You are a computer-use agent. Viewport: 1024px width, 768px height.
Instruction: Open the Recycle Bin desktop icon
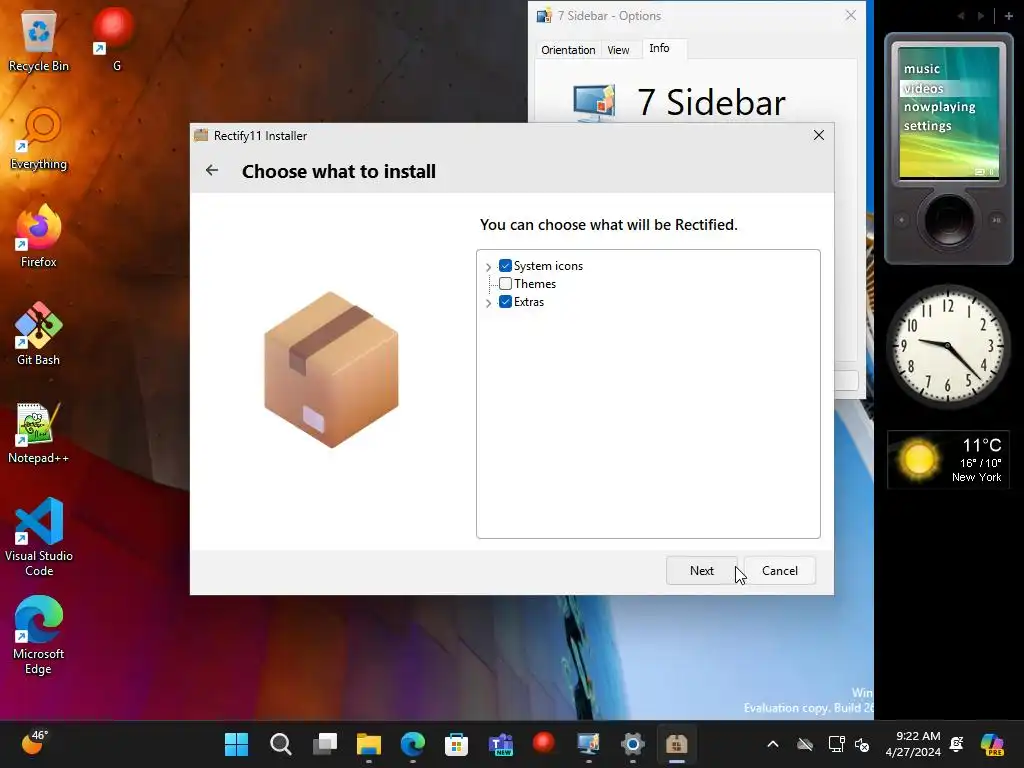(x=39, y=42)
